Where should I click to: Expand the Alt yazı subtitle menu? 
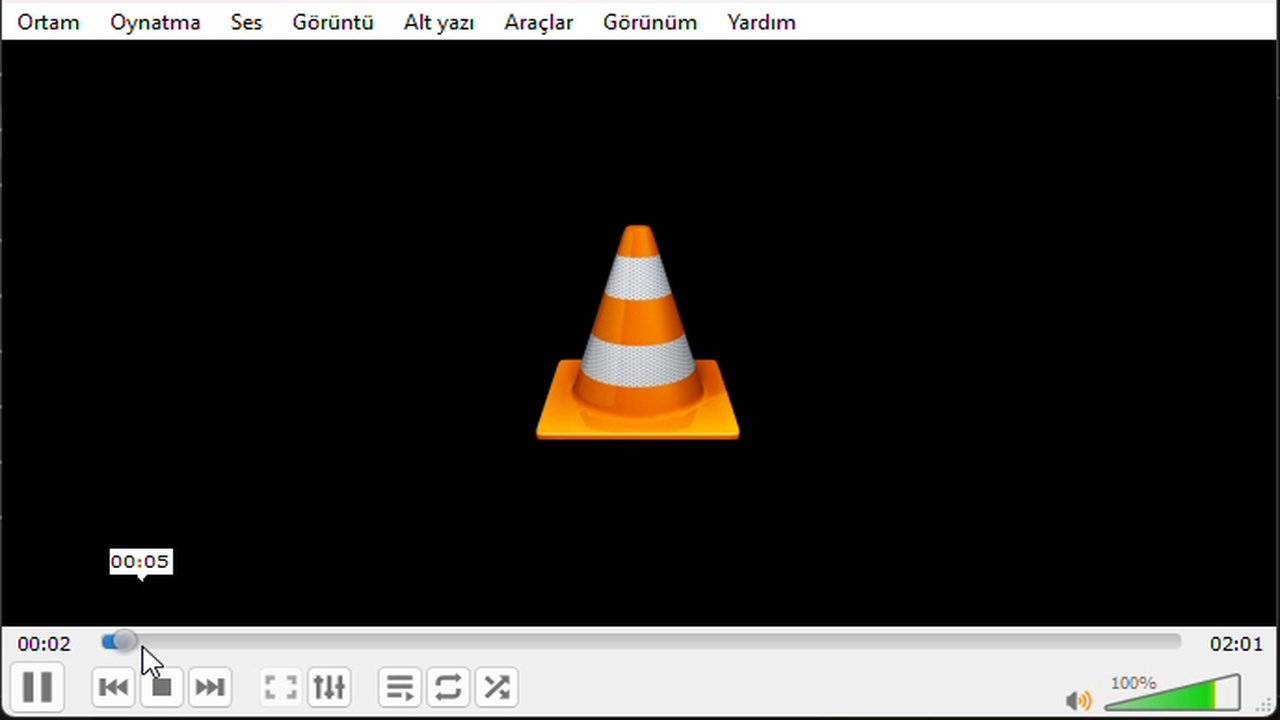438,22
